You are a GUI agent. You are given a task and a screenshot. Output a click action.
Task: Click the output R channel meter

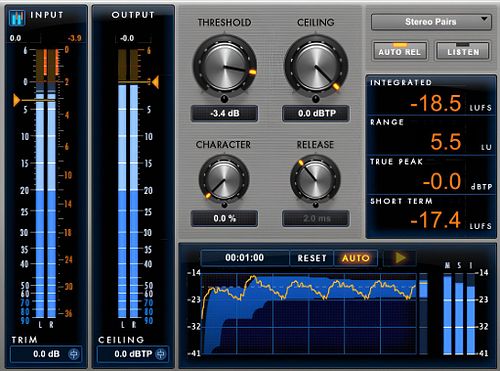click(x=134, y=183)
